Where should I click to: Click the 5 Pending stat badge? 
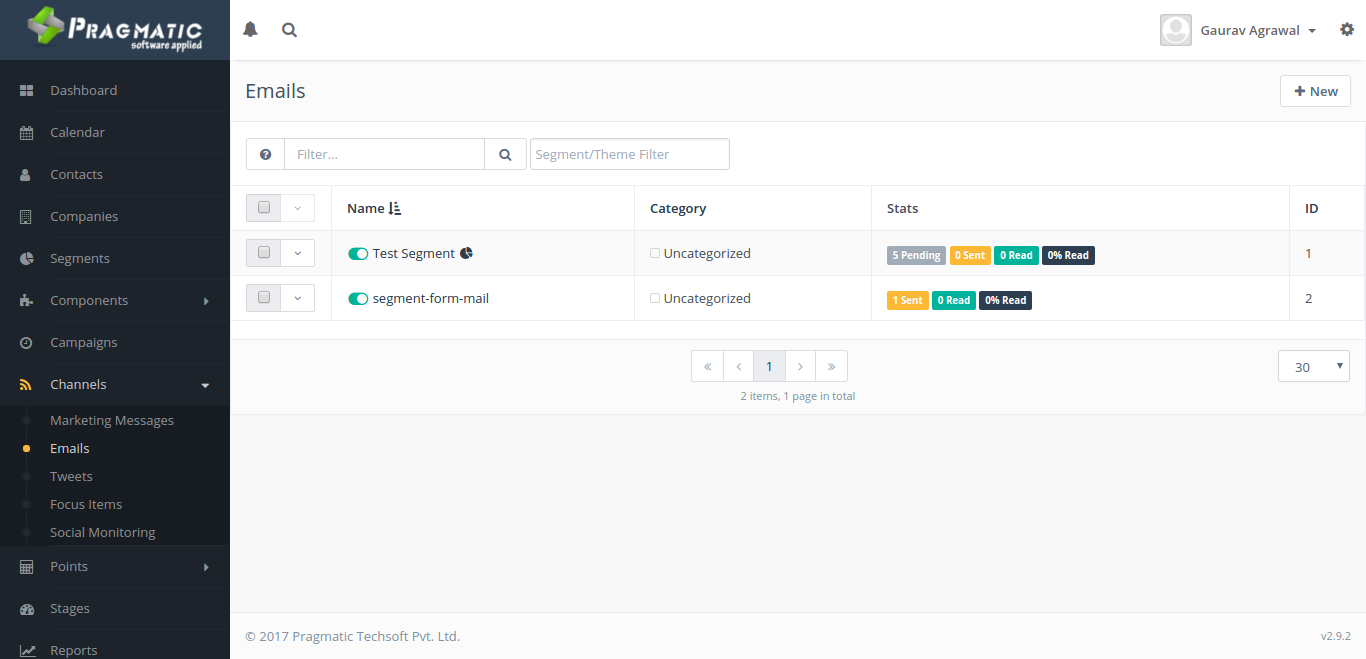click(916, 255)
